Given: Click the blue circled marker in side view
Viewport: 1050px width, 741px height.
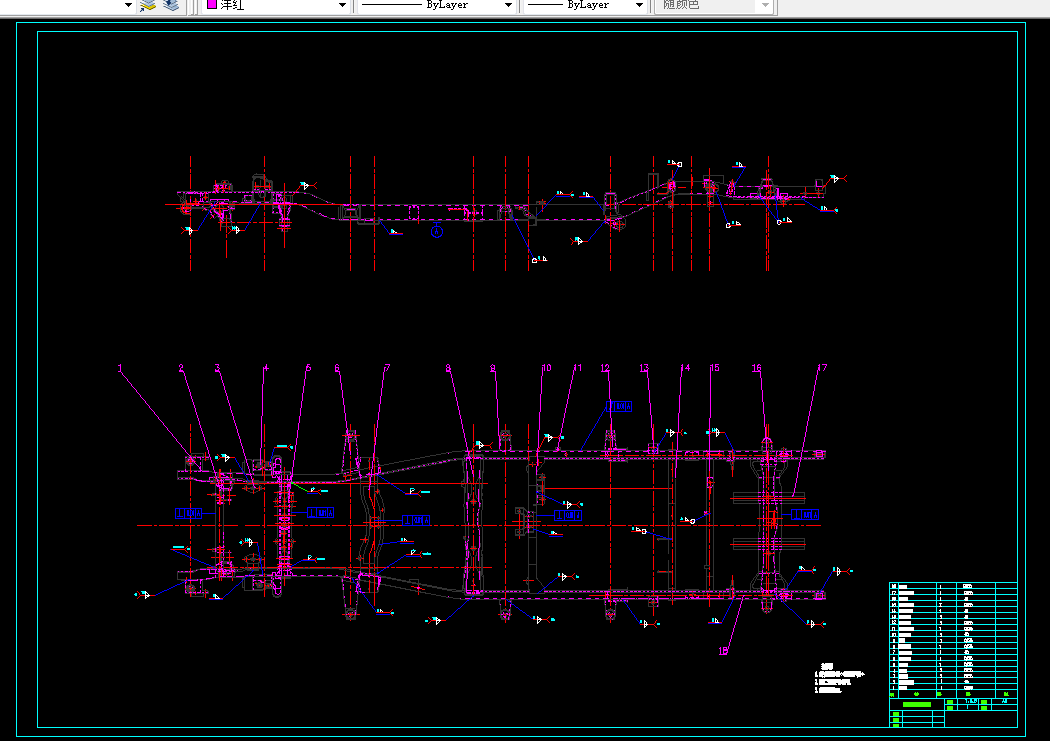Looking at the screenshot, I should click(437, 232).
